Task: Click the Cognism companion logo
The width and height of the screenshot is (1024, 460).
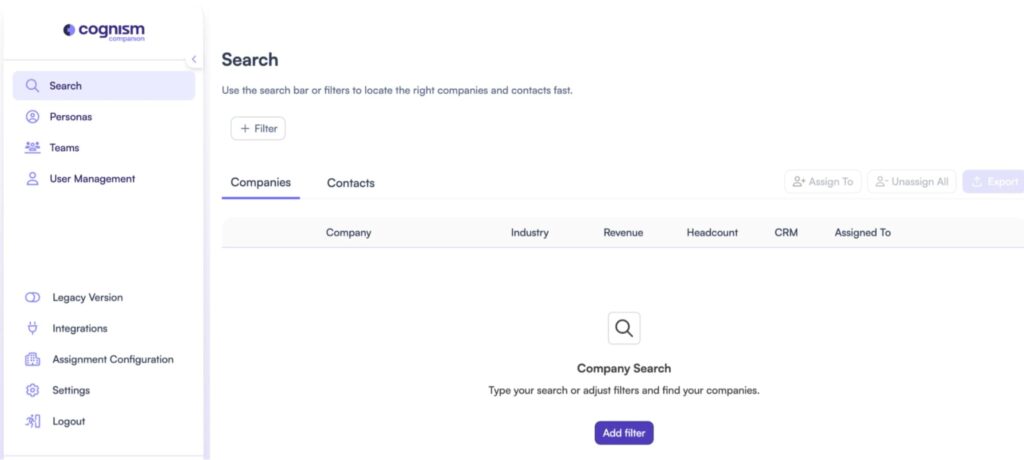Action: pyautogui.click(x=104, y=32)
